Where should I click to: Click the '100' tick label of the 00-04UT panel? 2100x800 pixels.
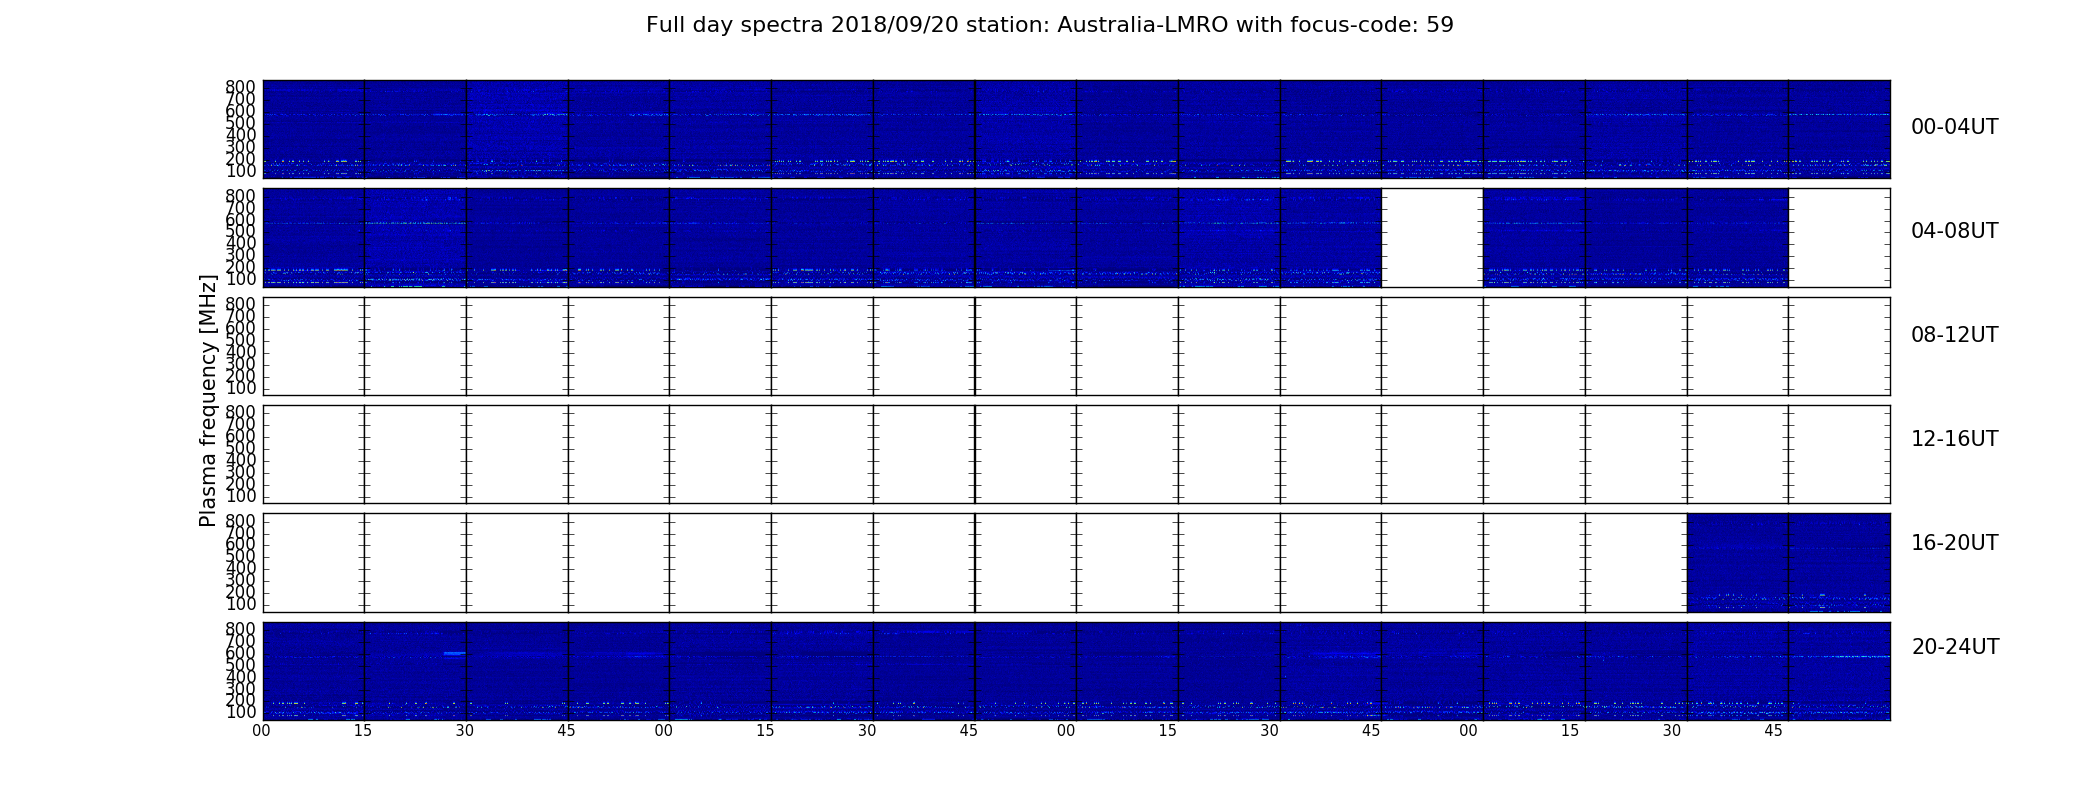click(240, 171)
